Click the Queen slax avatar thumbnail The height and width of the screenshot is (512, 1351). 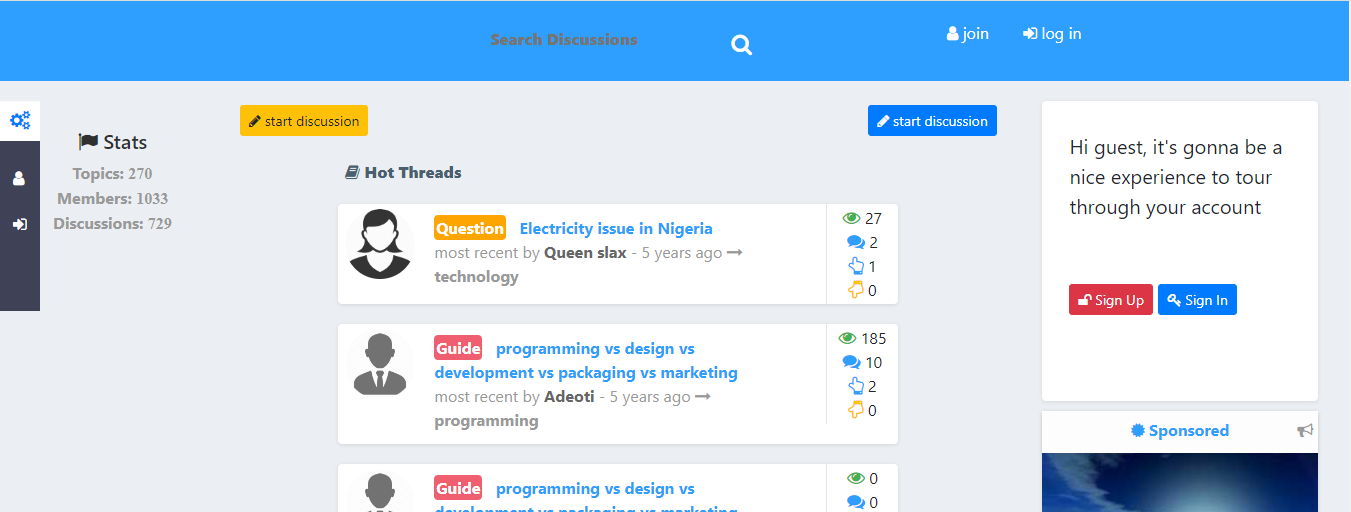[x=380, y=244]
